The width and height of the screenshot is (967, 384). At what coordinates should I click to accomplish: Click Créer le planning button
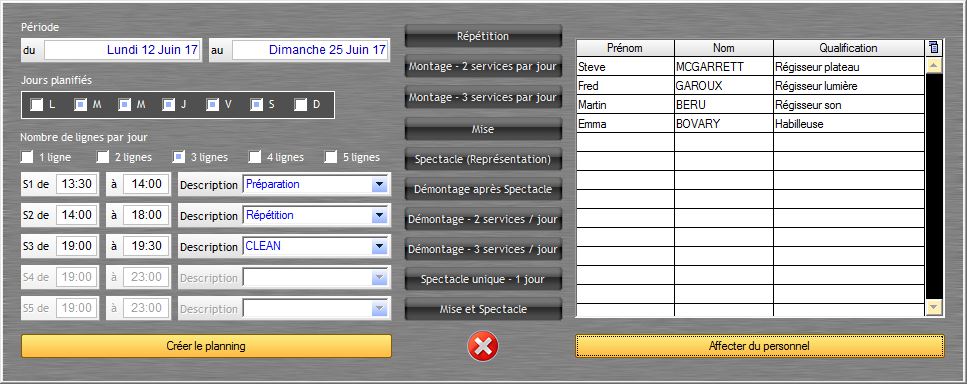206,346
